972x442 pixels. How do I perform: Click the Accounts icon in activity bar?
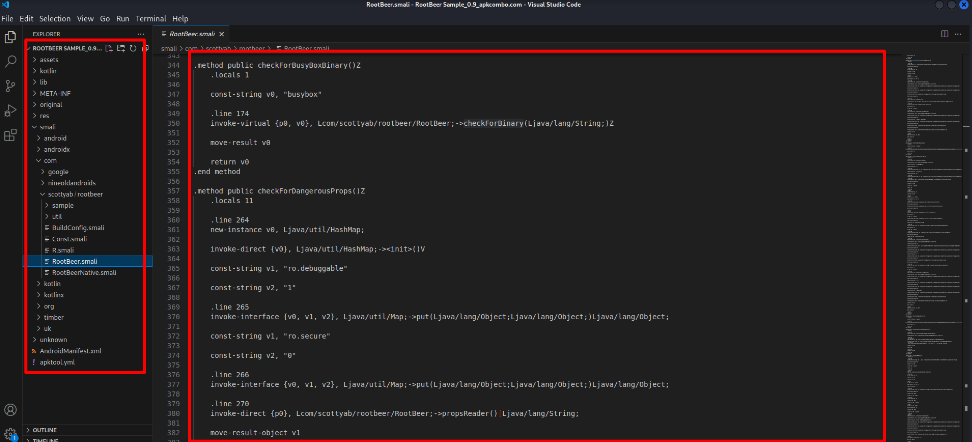point(11,410)
